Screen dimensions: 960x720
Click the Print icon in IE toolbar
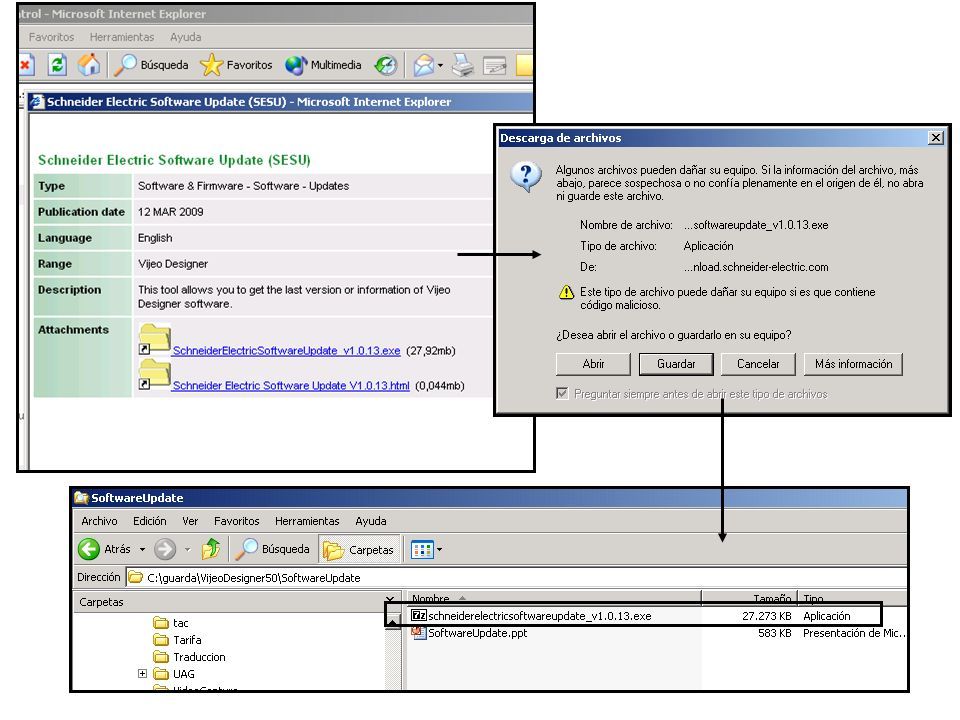[463, 65]
